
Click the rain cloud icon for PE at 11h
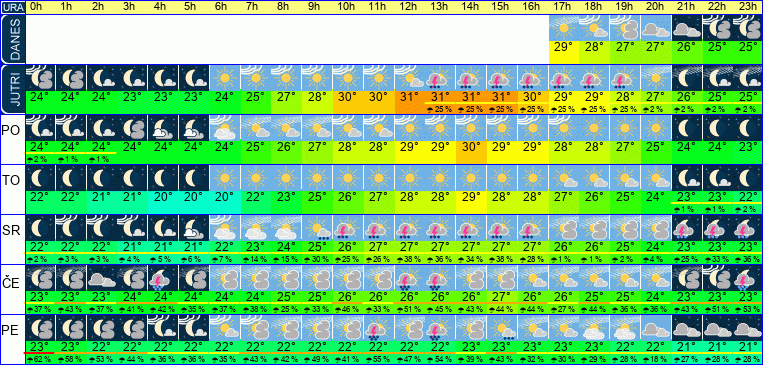click(379, 328)
